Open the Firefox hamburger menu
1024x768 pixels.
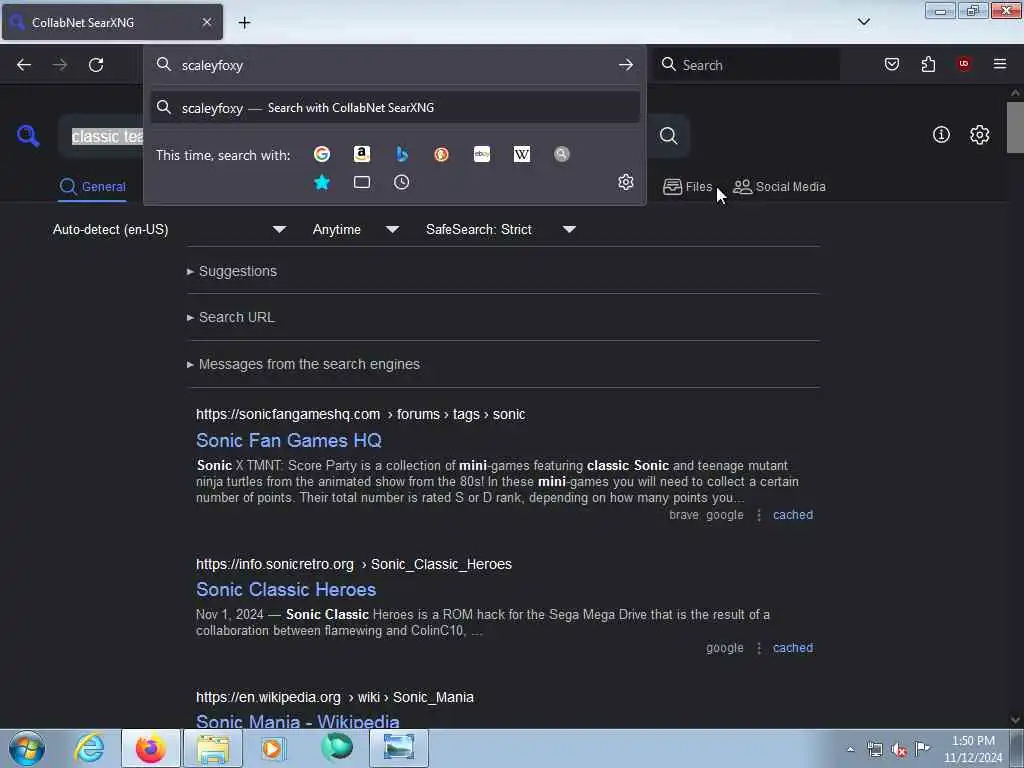tap(1000, 64)
